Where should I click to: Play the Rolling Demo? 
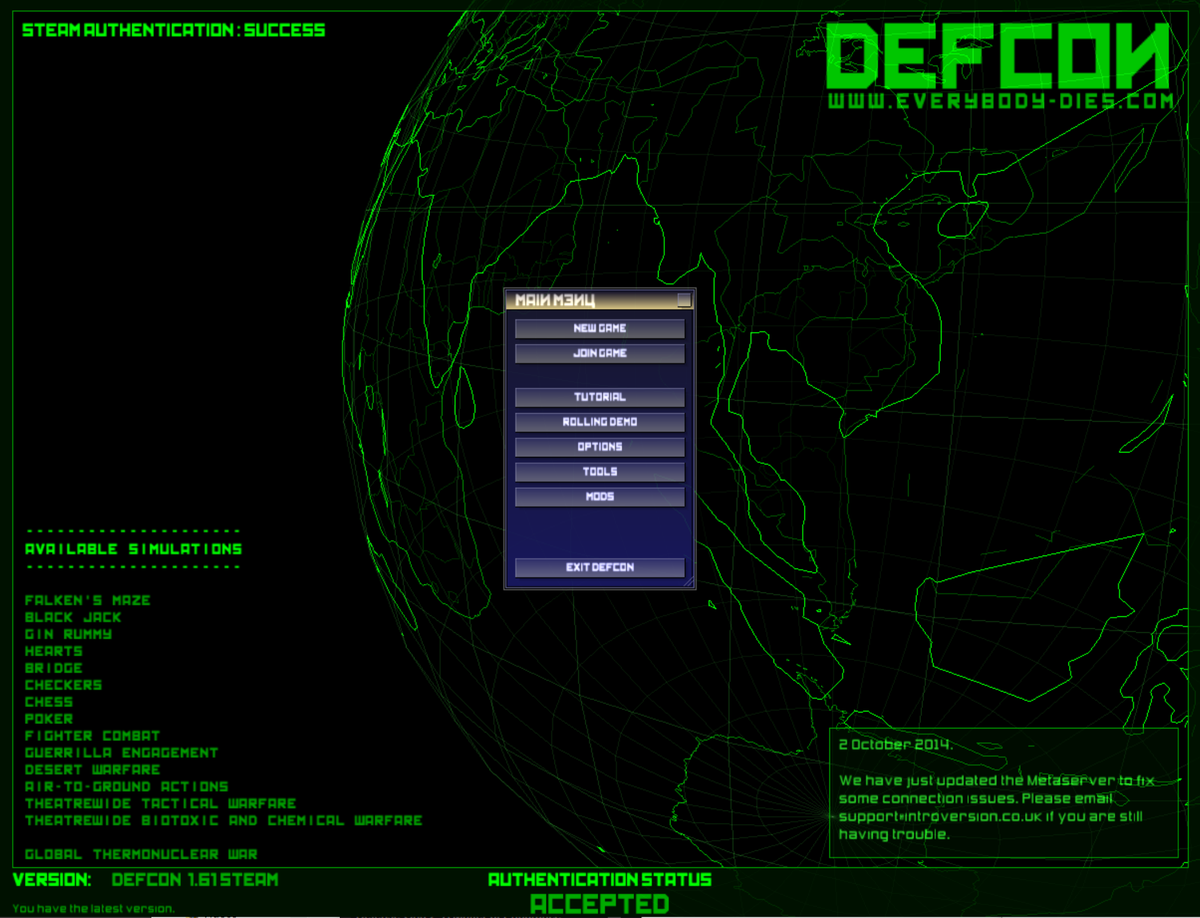coord(600,422)
